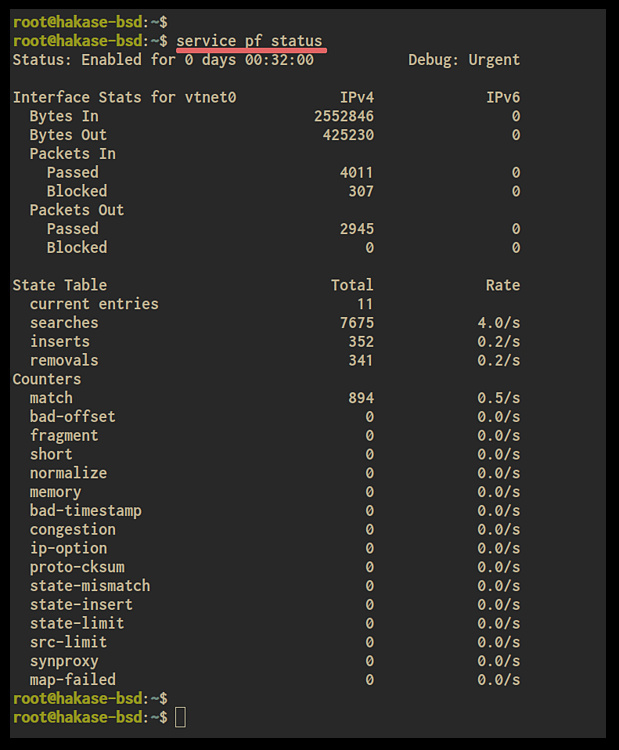Click the searches total value 7675
Screen dimensions: 619x750
pos(357,323)
